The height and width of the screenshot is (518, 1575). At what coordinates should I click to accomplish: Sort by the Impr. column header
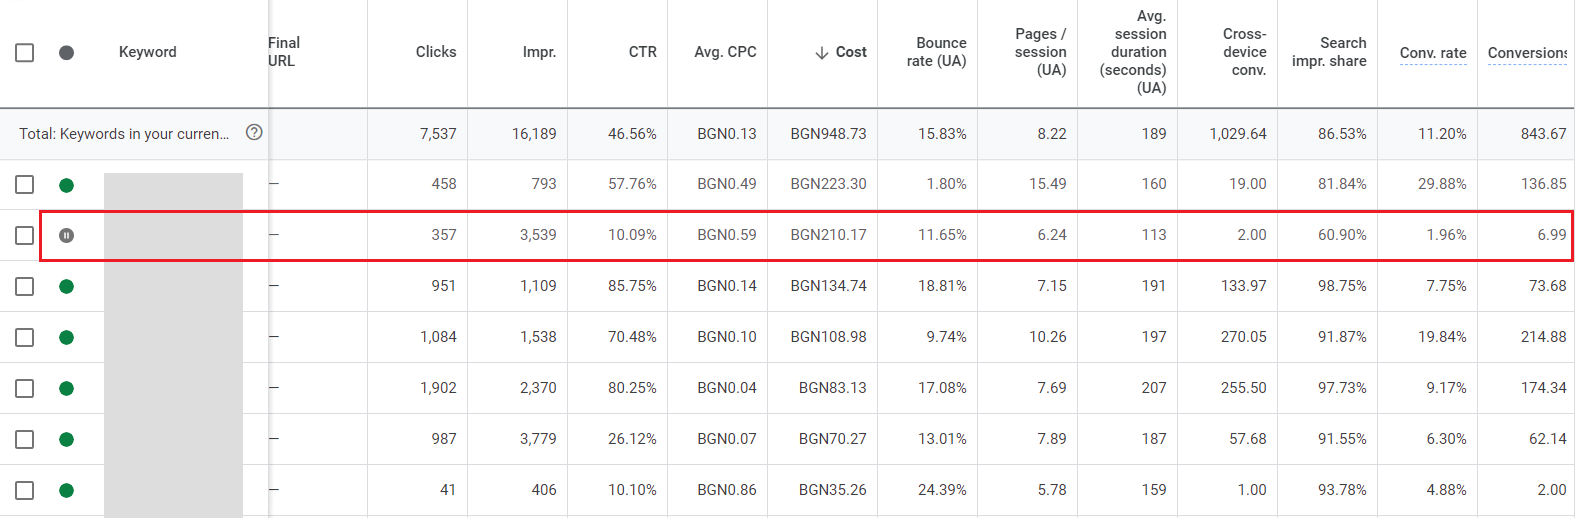(539, 52)
